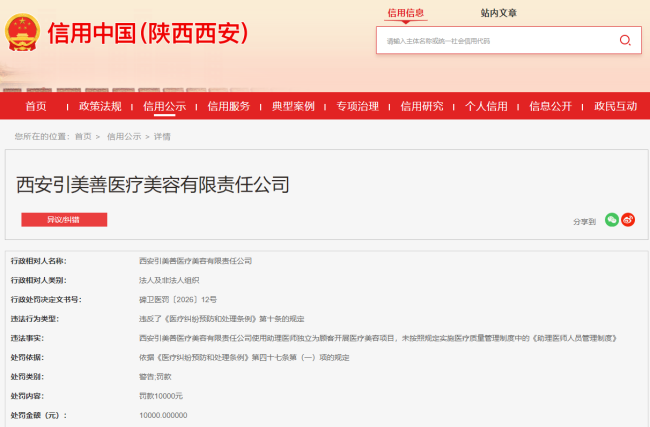Click the penalty document number ending in 12号
The width and height of the screenshot is (650, 427).
pyautogui.click(x=178, y=299)
